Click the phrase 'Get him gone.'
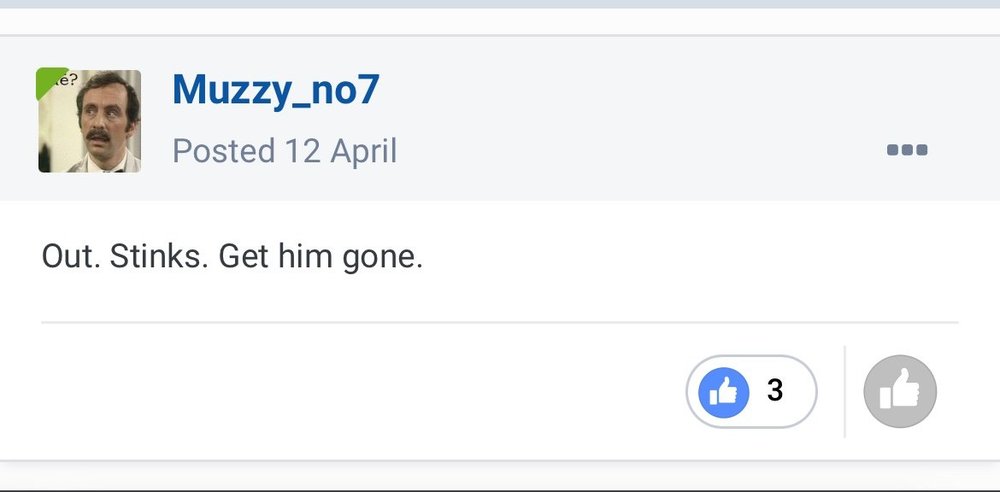The height and width of the screenshot is (492, 1000). point(321,257)
